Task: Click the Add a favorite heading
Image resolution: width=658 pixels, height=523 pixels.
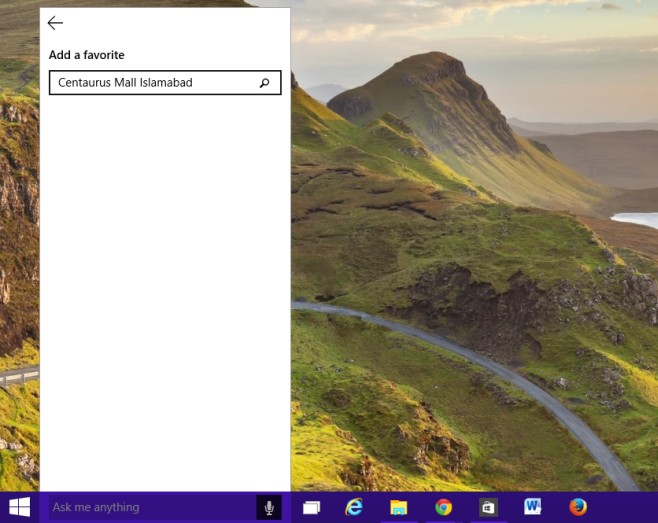Action: click(x=86, y=55)
